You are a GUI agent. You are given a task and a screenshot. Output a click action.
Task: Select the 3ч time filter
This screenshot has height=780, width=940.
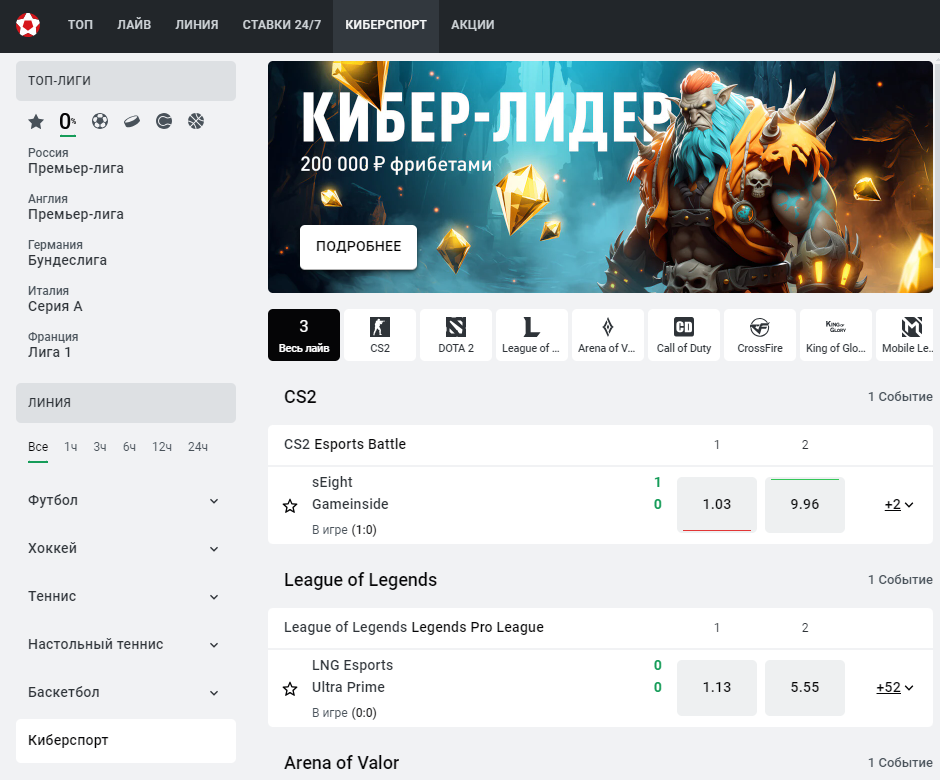tap(100, 447)
